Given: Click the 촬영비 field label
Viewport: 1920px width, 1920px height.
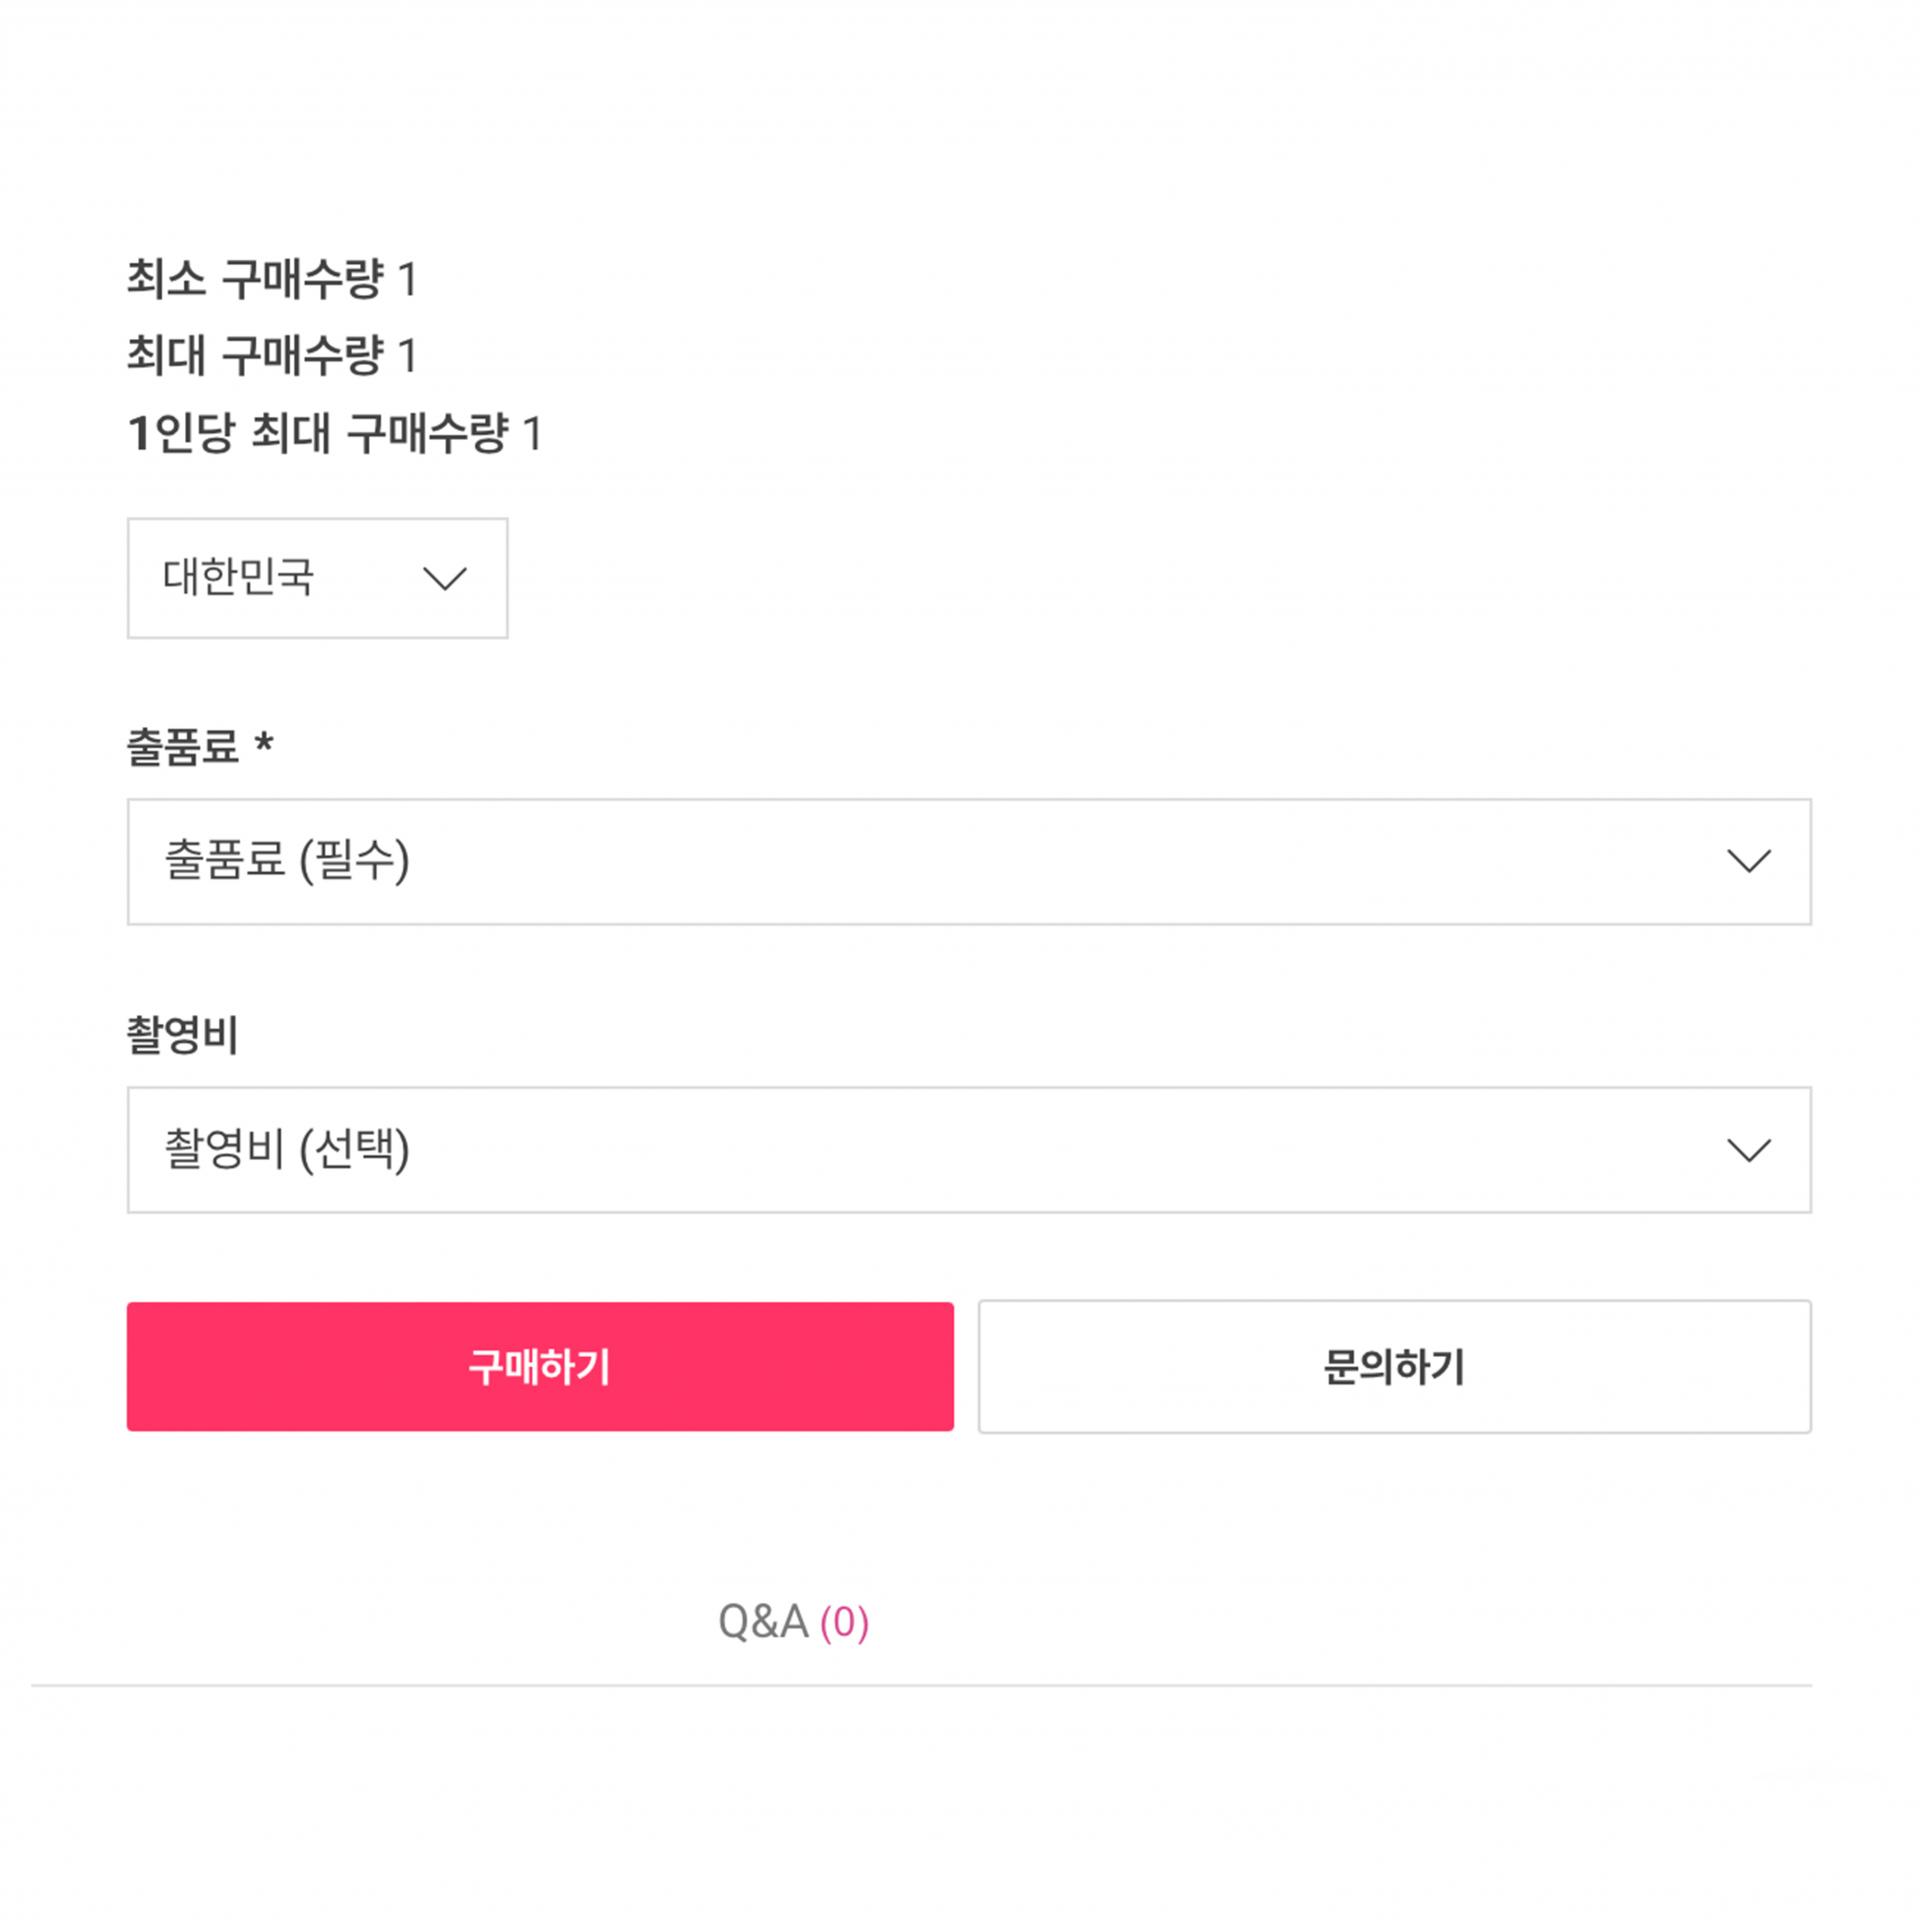Looking at the screenshot, I should tap(183, 1035).
